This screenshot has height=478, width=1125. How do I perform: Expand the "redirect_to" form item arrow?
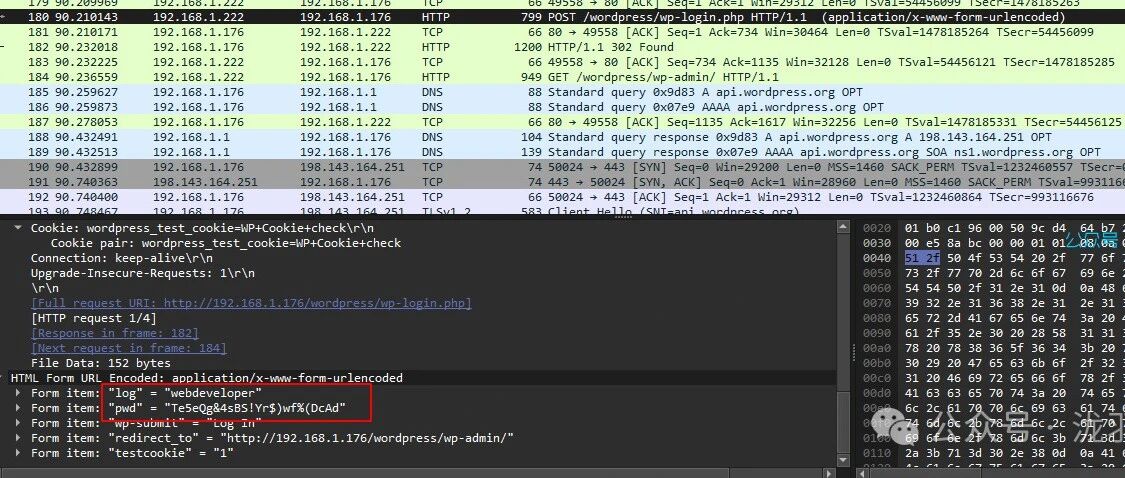(x=17, y=438)
